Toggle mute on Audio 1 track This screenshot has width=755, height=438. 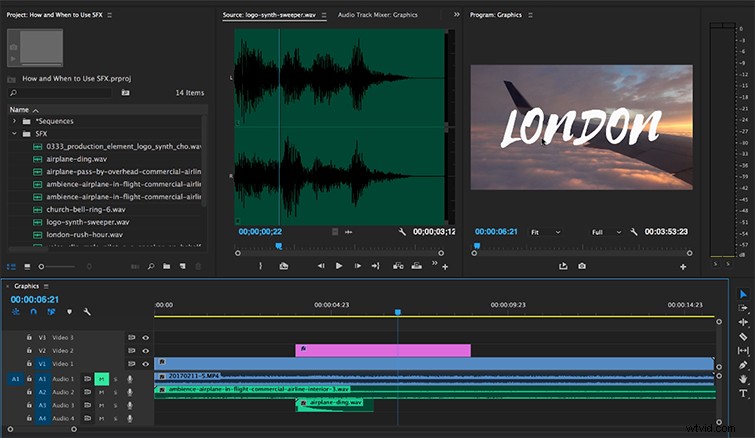tap(102, 379)
